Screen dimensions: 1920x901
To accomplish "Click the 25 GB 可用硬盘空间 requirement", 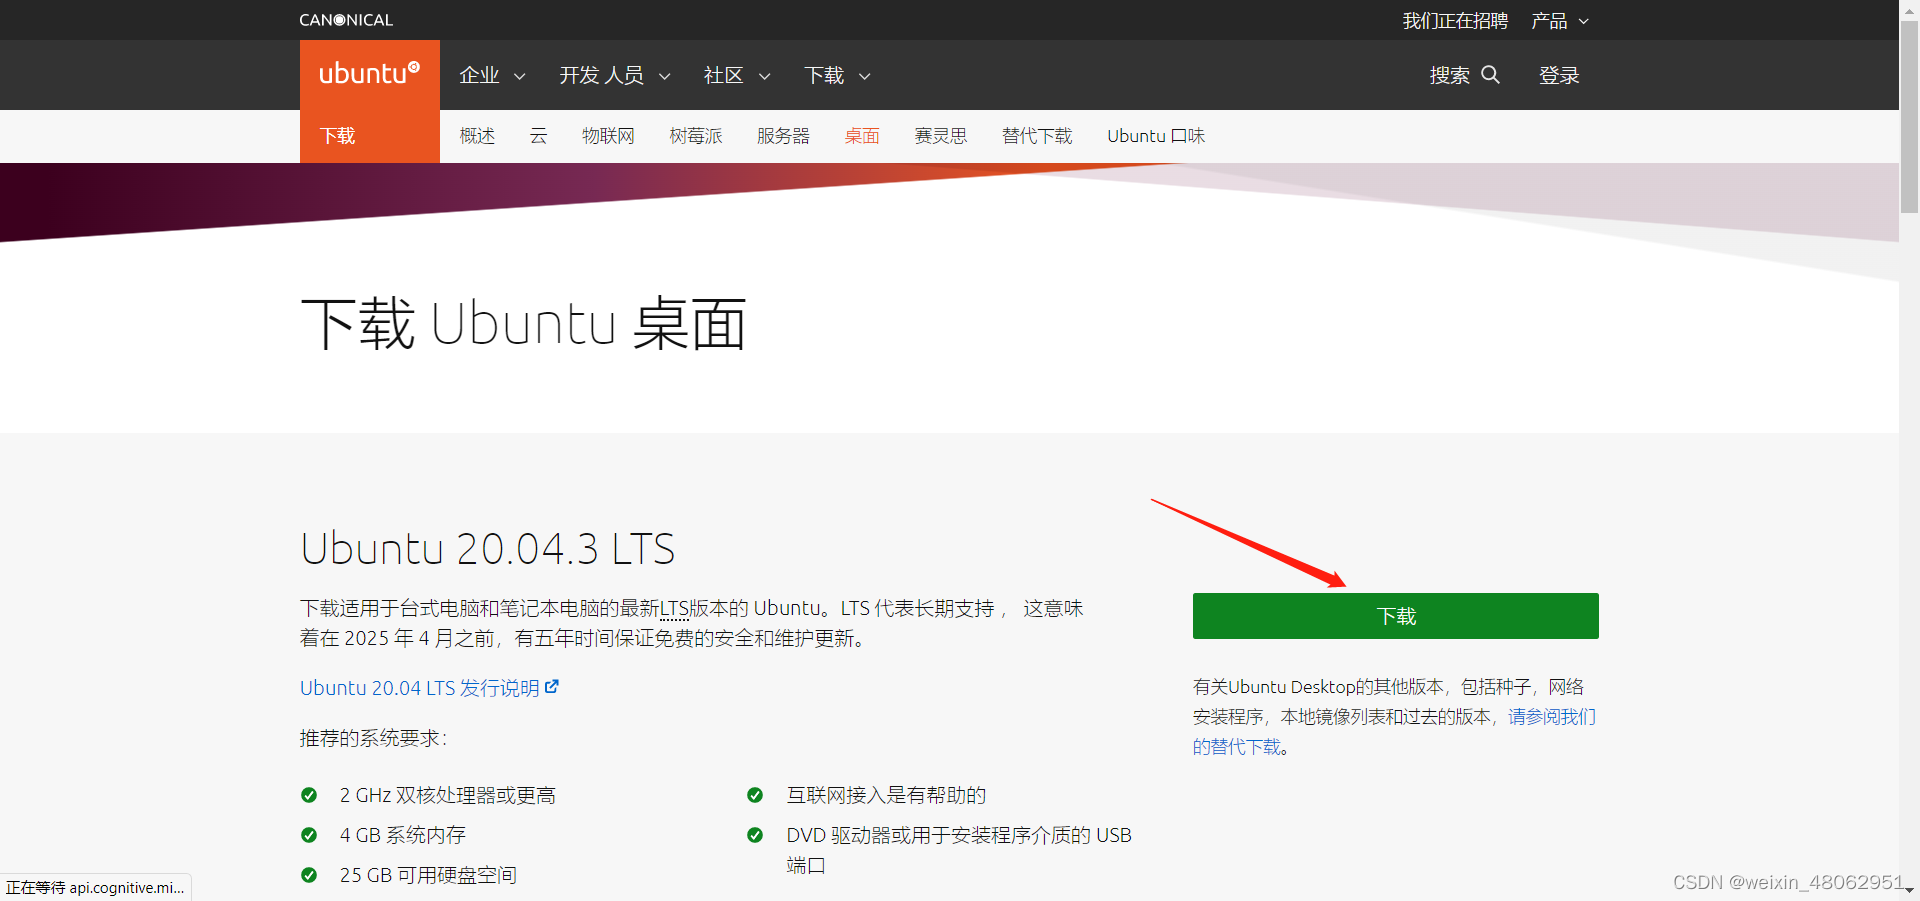I will pyautogui.click(x=428, y=875).
